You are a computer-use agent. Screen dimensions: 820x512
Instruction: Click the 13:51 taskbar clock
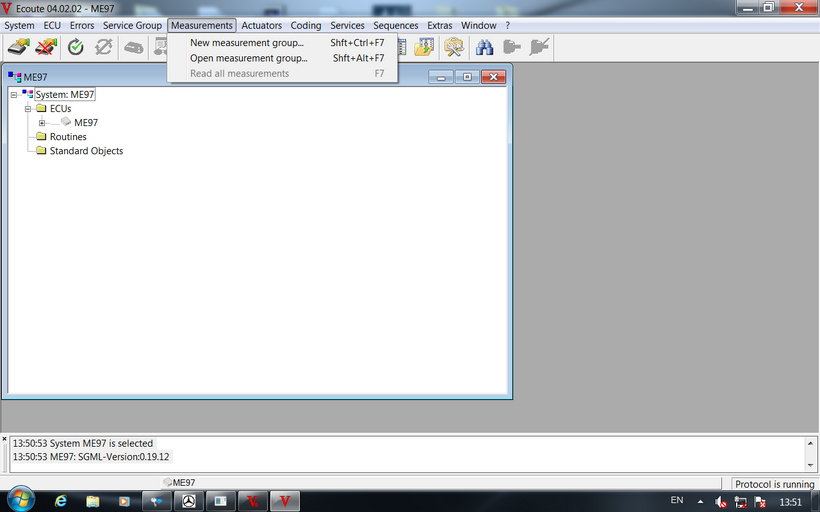point(790,502)
